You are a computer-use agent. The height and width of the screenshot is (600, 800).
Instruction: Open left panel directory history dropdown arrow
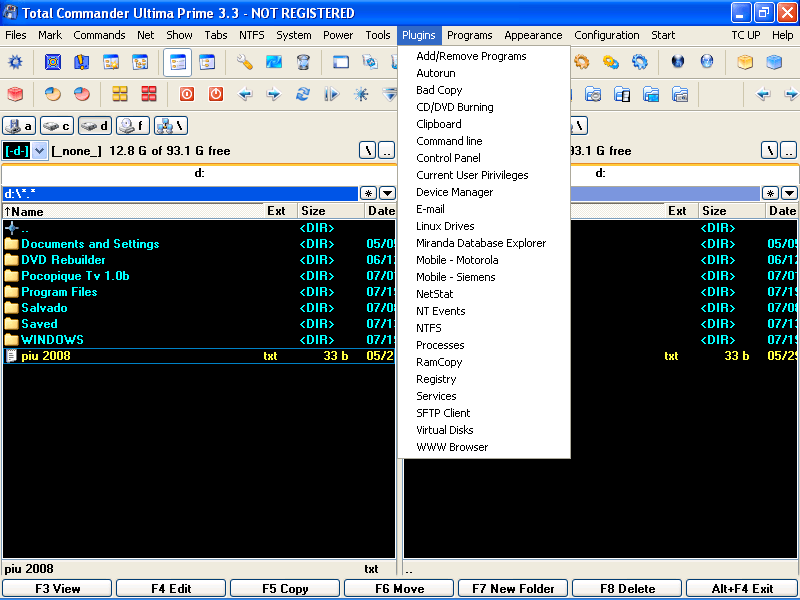pyautogui.click(x=387, y=193)
